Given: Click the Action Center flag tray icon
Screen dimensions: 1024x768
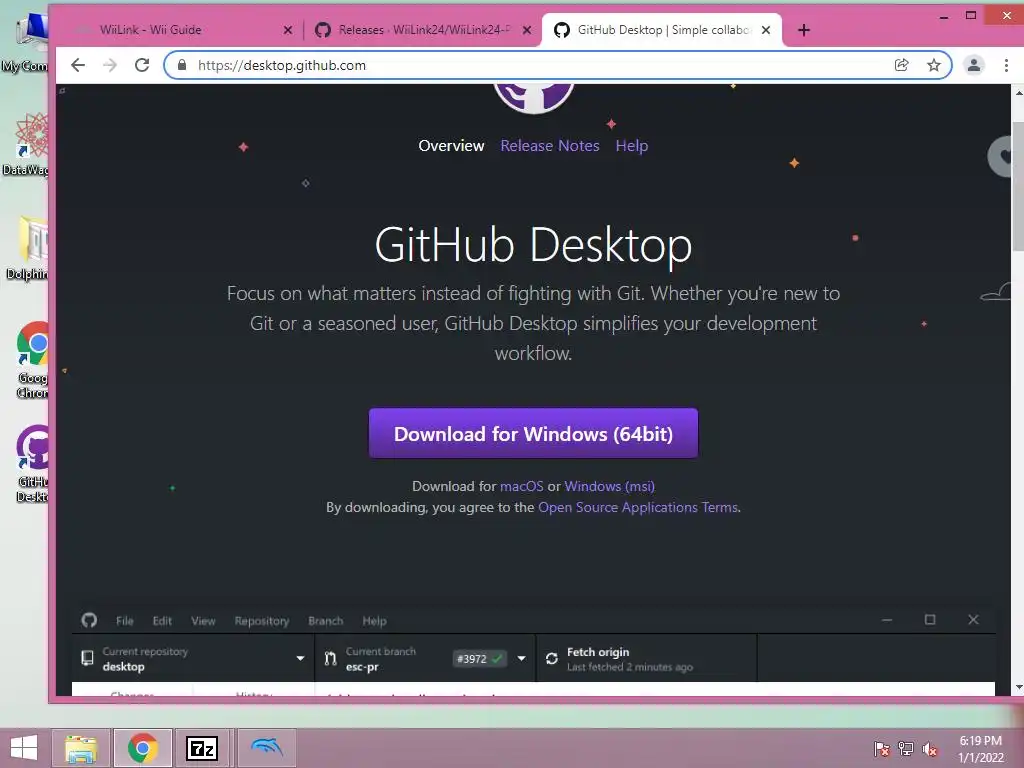Looking at the screenshot, I should [x=881, y=749].
